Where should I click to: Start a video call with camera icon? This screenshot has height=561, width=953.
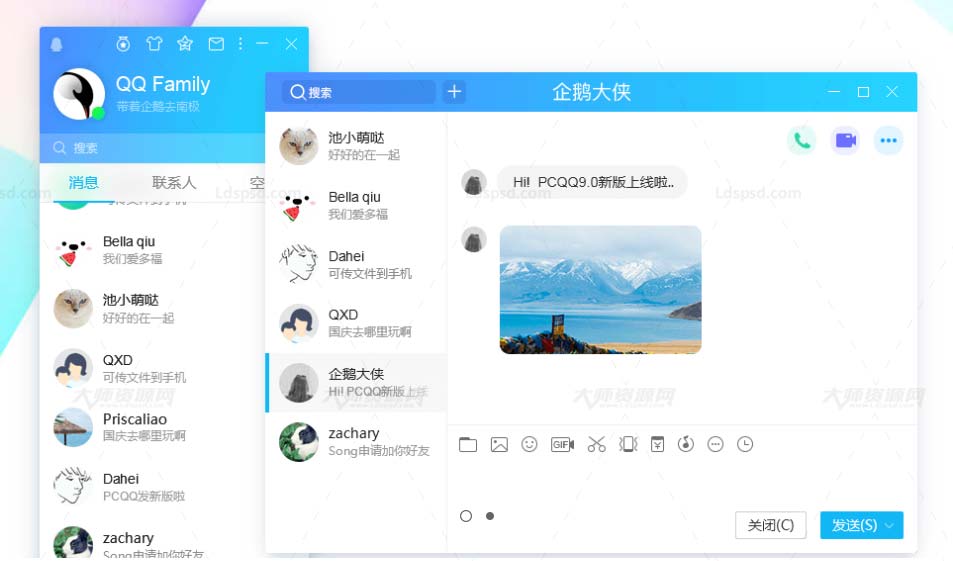[x=845, y=140]
